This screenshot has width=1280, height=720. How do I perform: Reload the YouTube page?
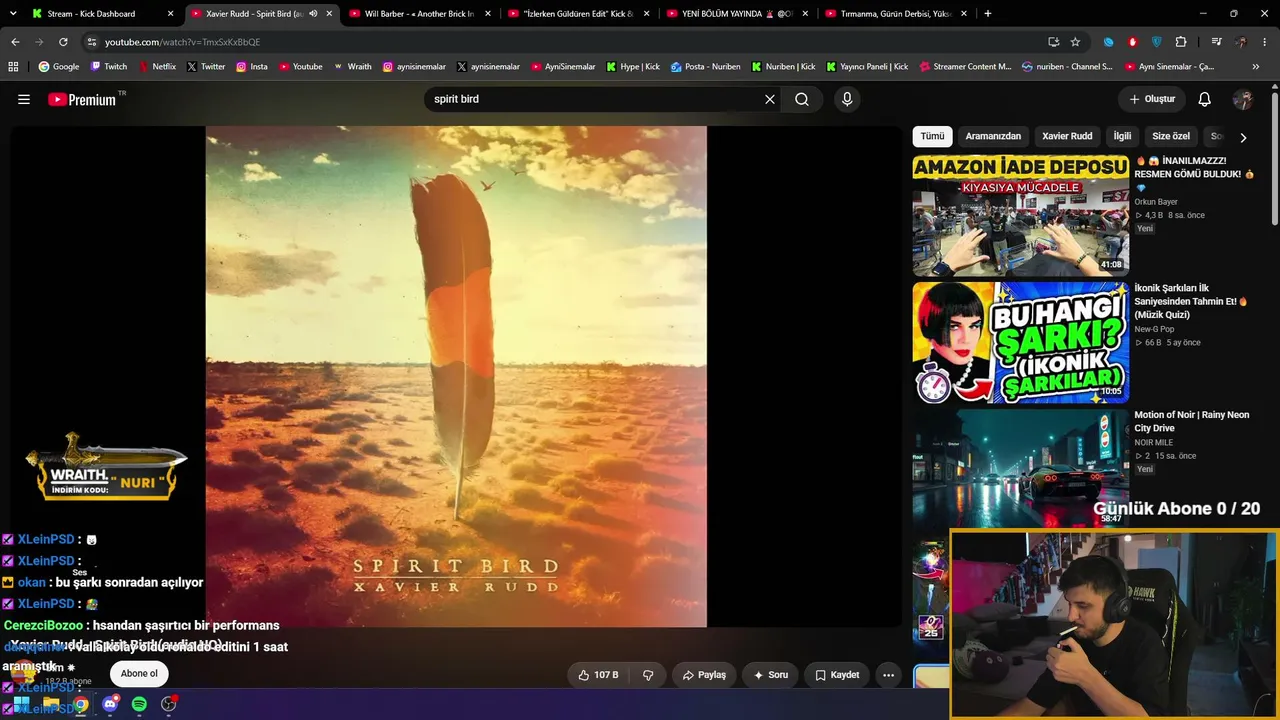(x=63, y=42)
